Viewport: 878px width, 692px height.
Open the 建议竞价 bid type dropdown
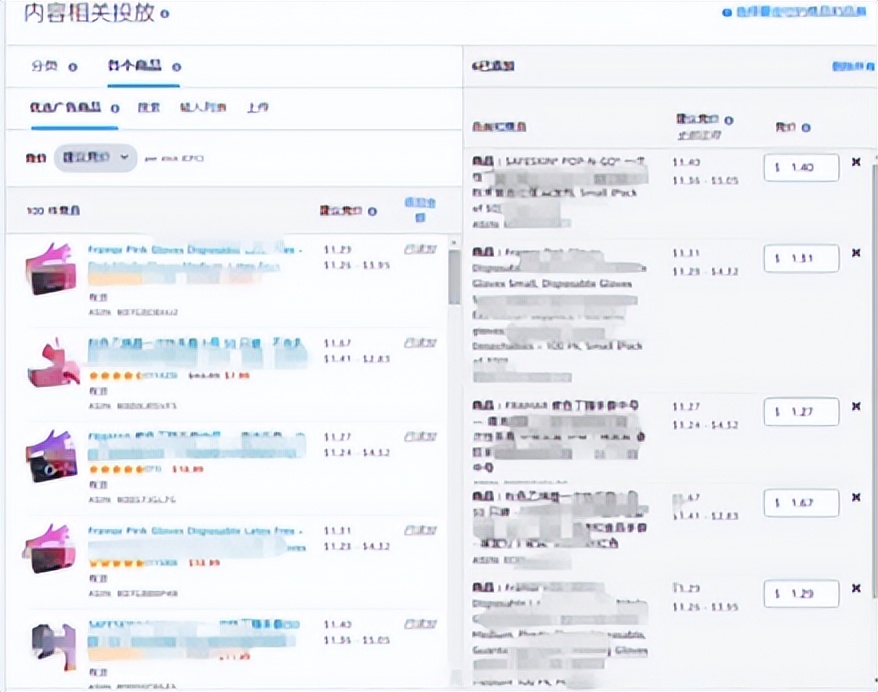[x=95, y=157]
